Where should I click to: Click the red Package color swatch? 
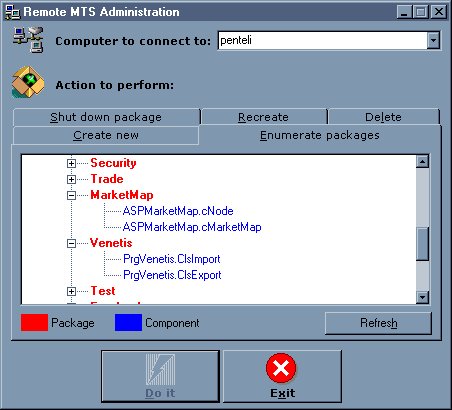tap(34, 322)
